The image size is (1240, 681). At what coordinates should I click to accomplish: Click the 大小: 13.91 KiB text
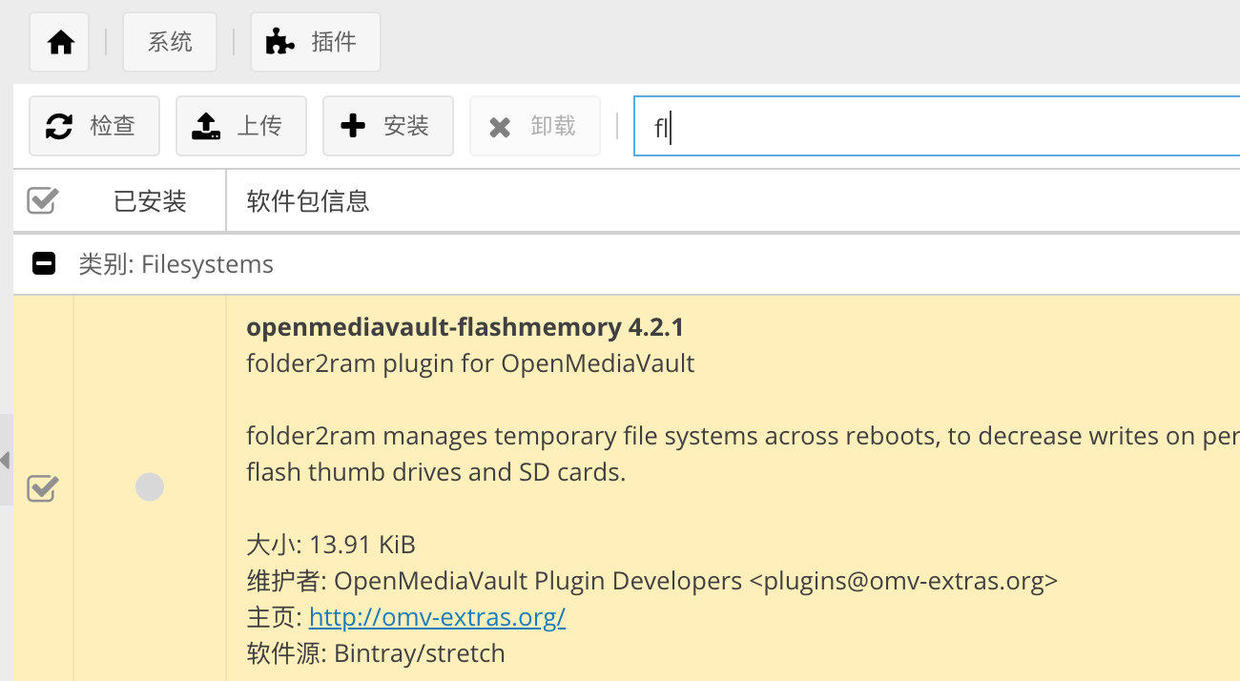pos(331,544)
